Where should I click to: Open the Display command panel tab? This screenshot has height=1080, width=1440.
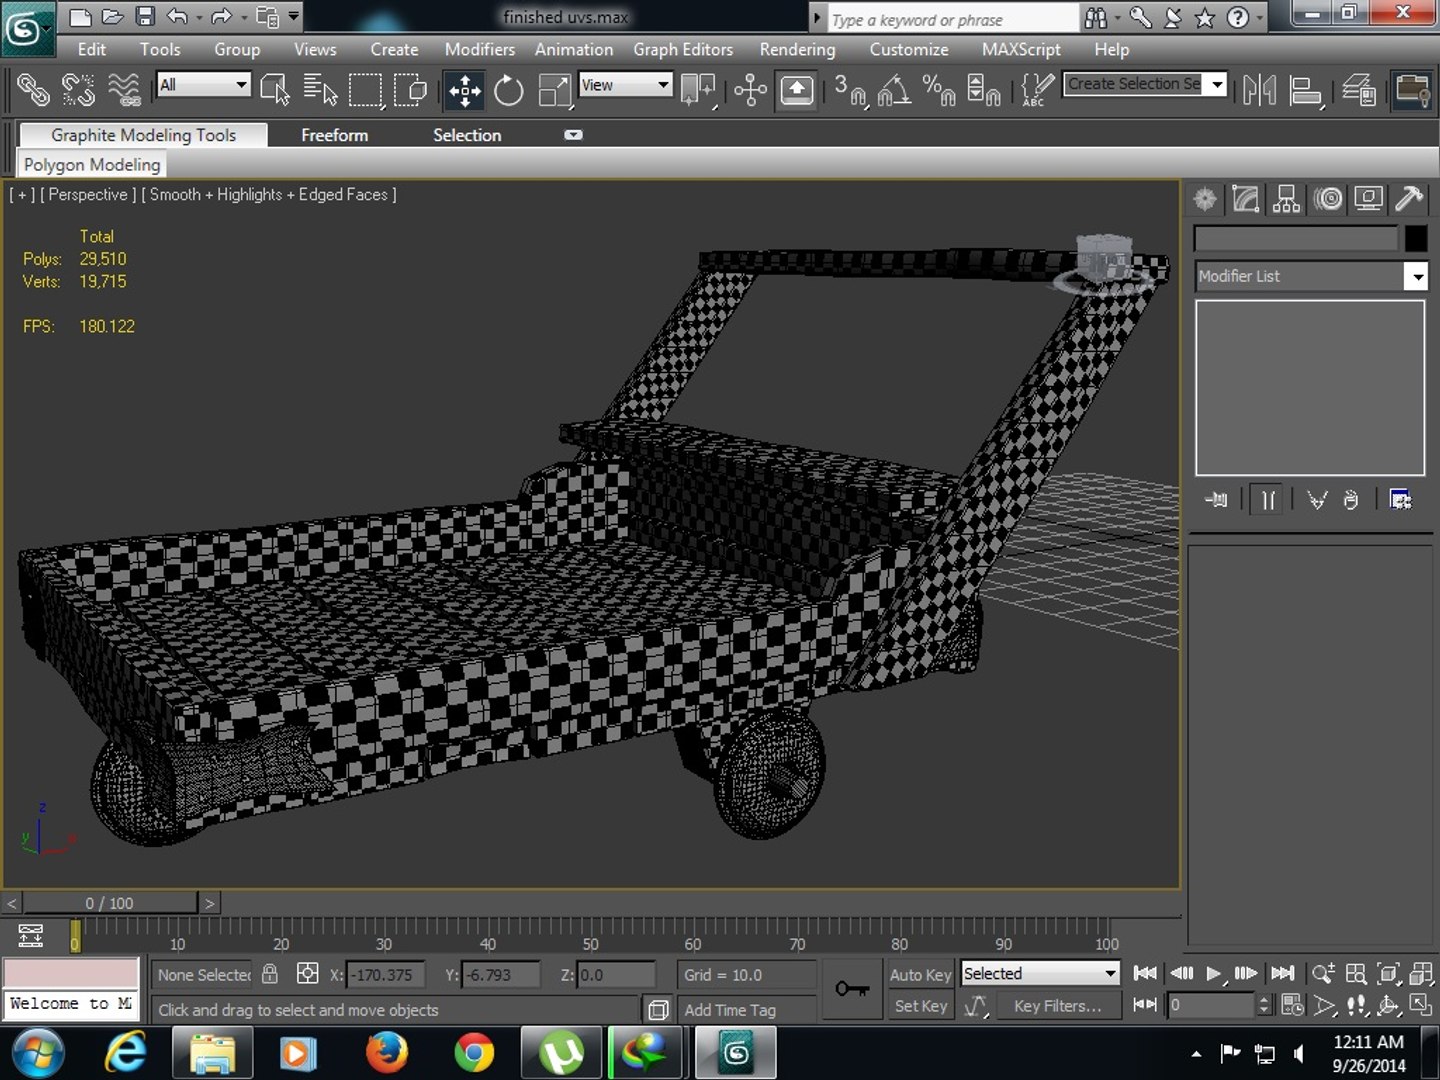pyautogui.click(x=1368, y=199)
